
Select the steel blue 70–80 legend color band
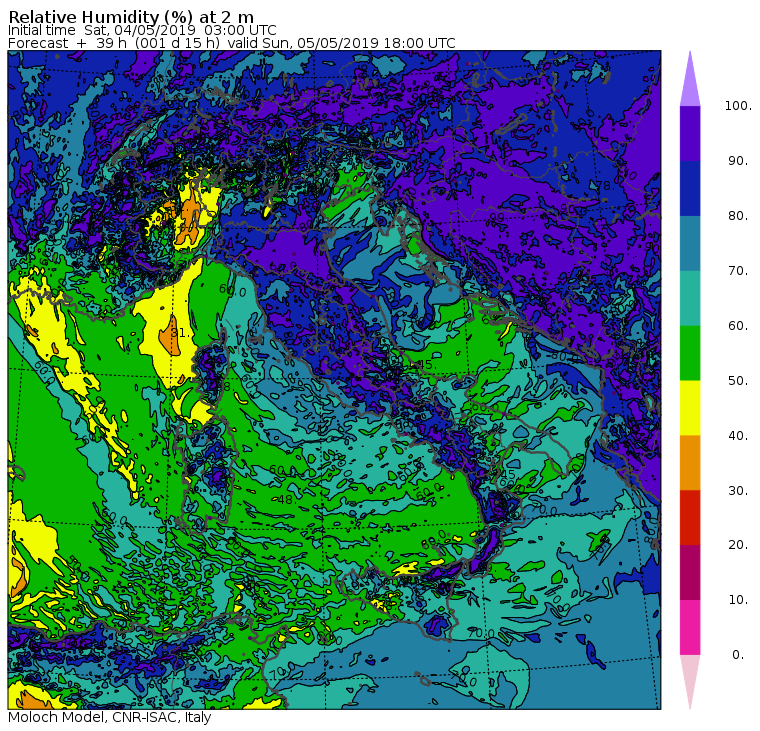[x=690, y=243]
